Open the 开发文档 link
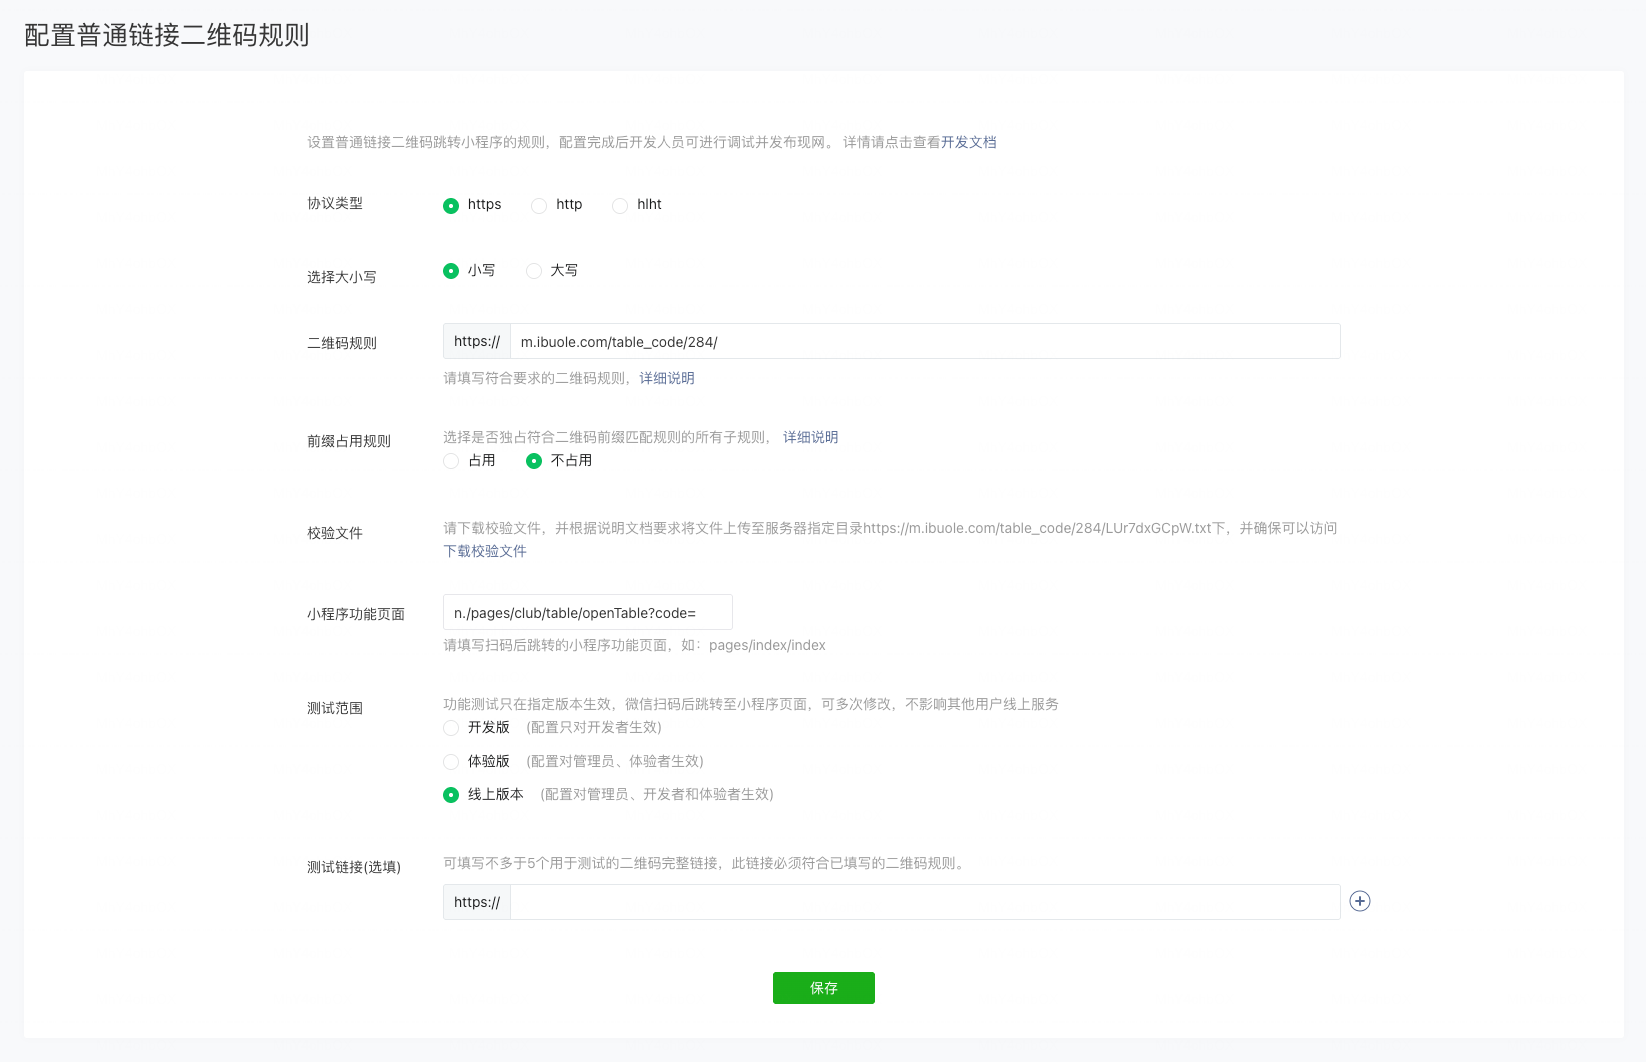Image resolution: width=1646 pixels, height=1062 pixels. point(968,142)
